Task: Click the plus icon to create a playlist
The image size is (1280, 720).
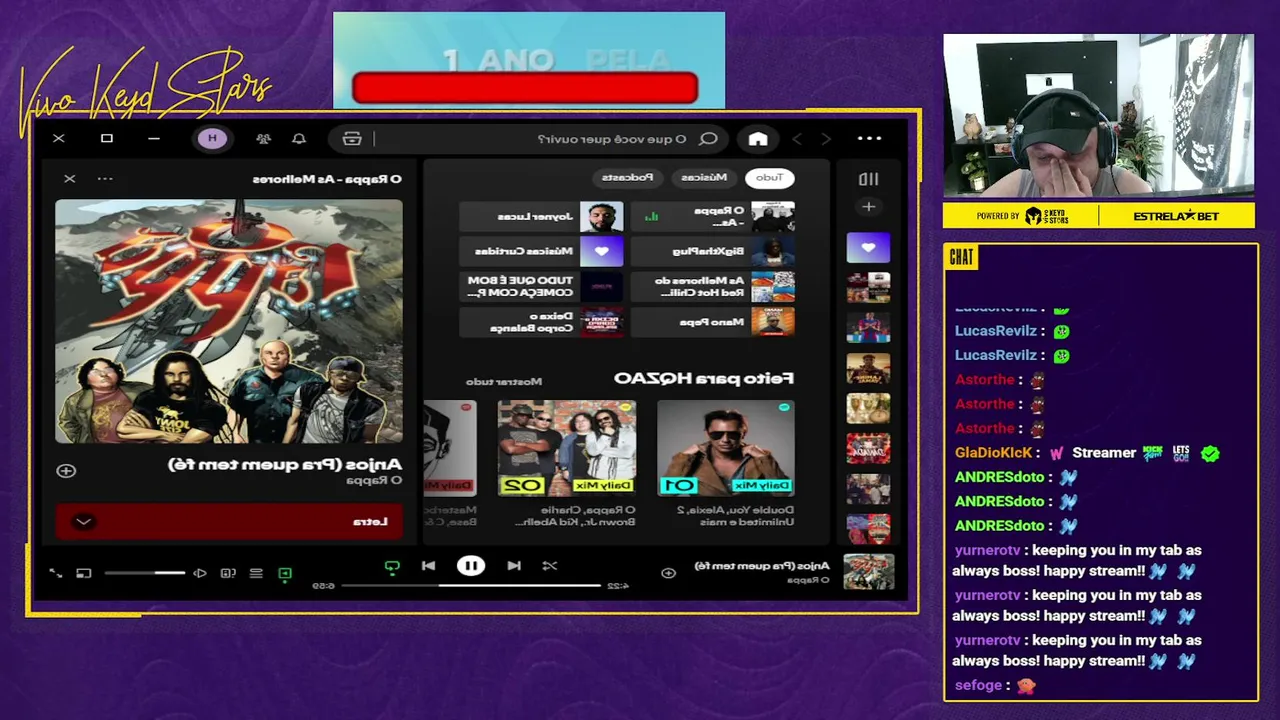Action: click(868, 207)
